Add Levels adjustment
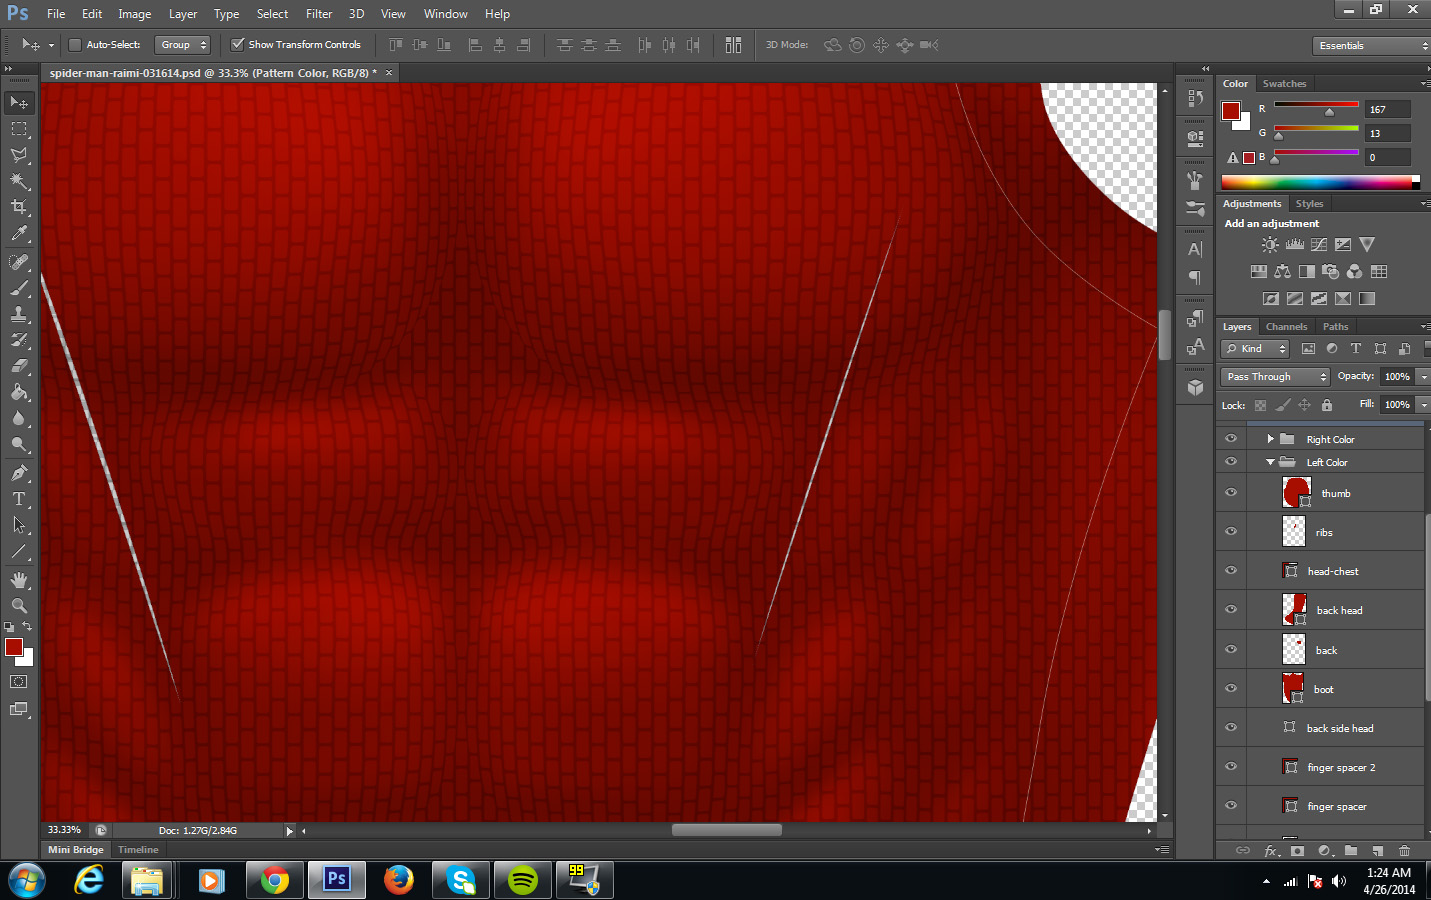Image resolution: width=1431 pixels, height=900 pixels. 1294,244
